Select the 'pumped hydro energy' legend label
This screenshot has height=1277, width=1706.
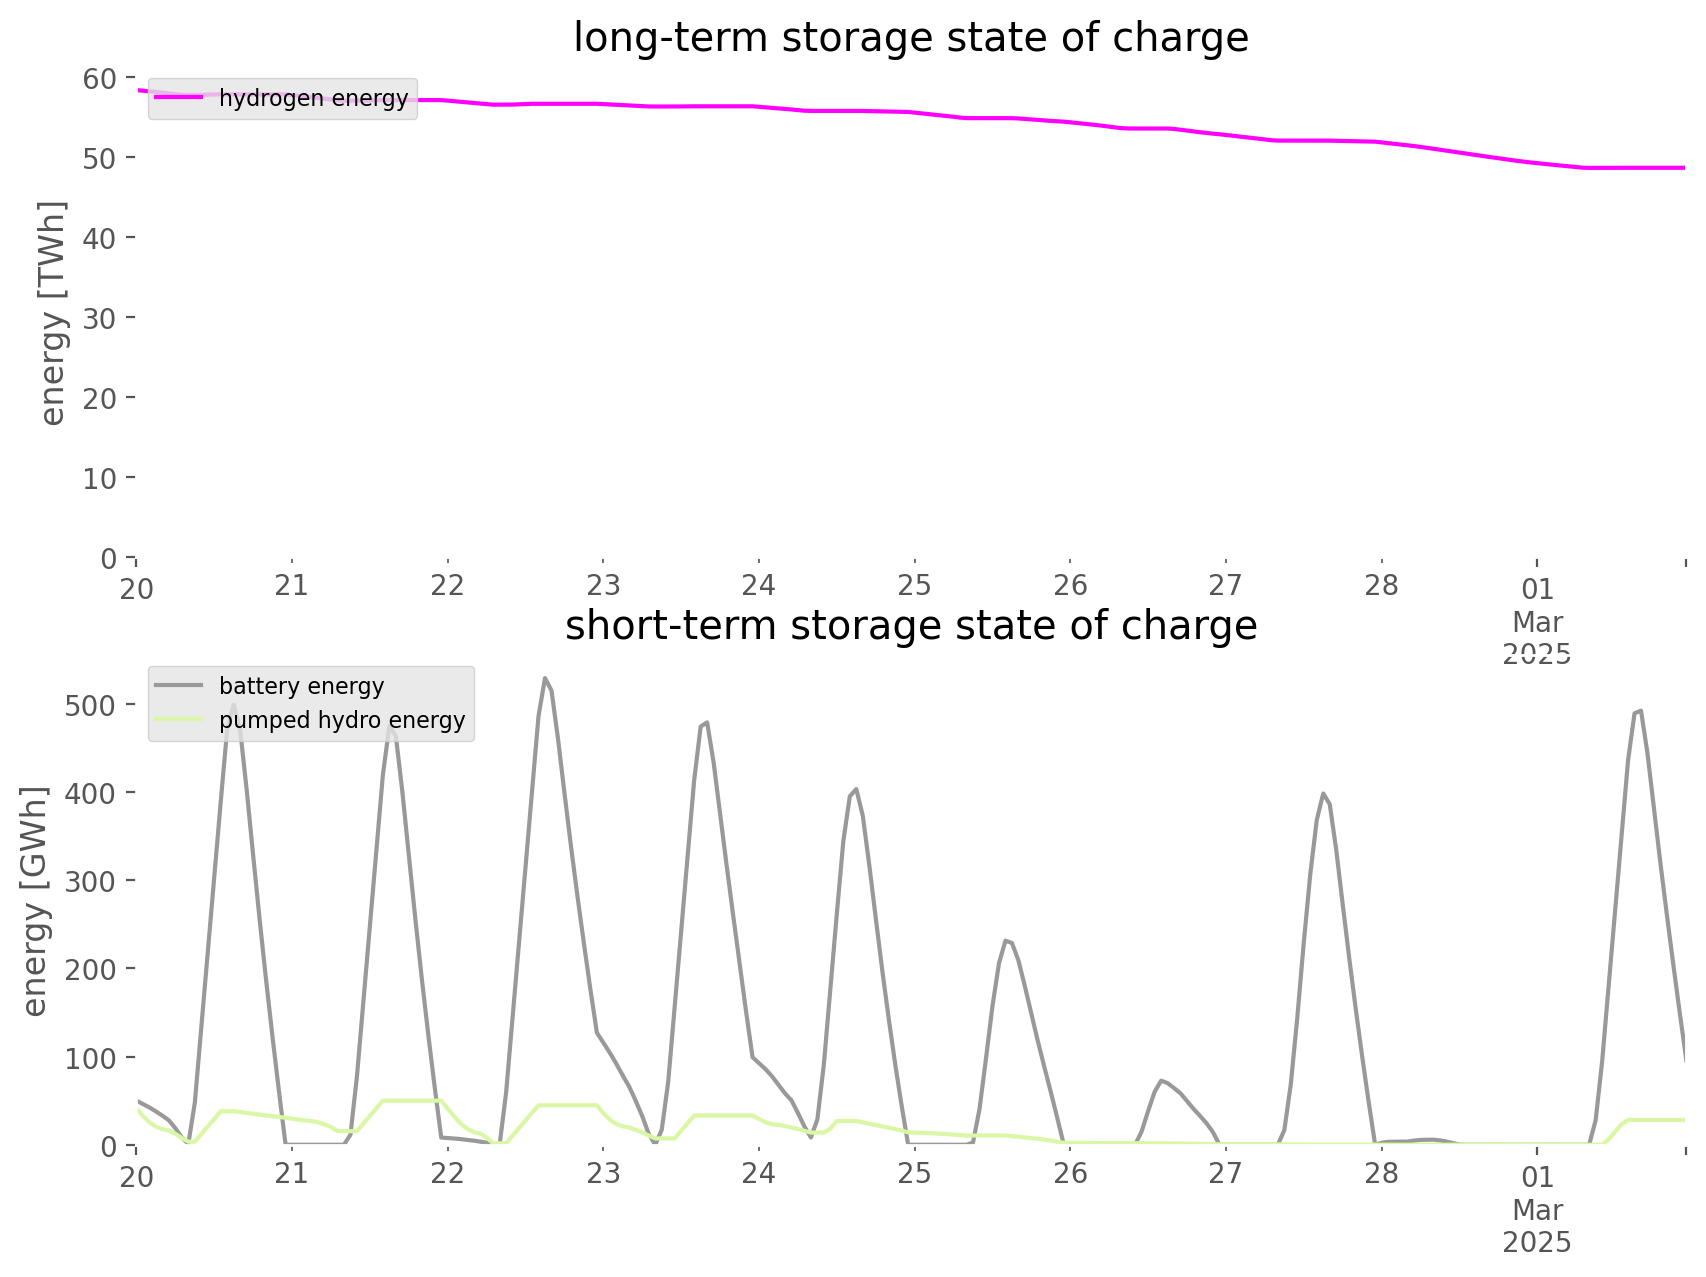coord(342,720)
